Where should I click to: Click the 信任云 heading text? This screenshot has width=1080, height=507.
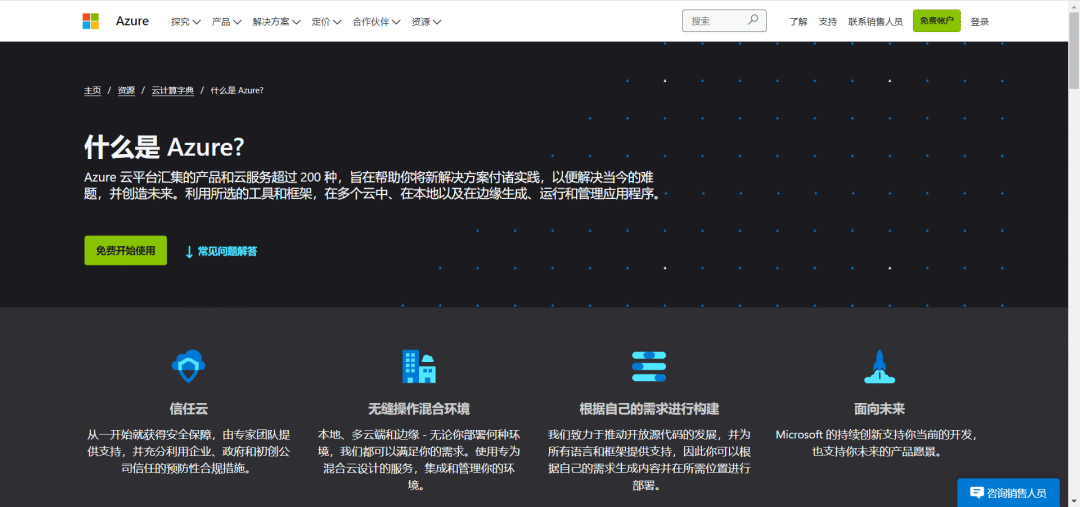point(189,409)
